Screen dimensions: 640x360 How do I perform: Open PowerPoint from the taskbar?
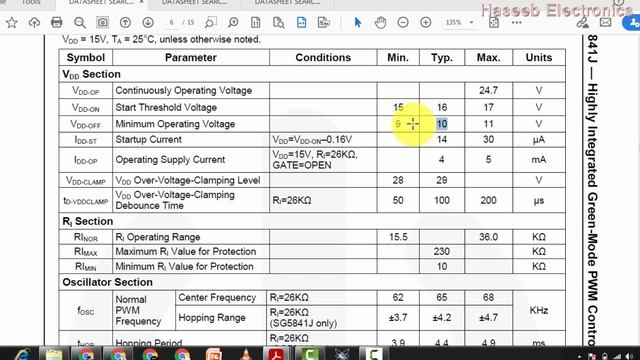point(214,354)
